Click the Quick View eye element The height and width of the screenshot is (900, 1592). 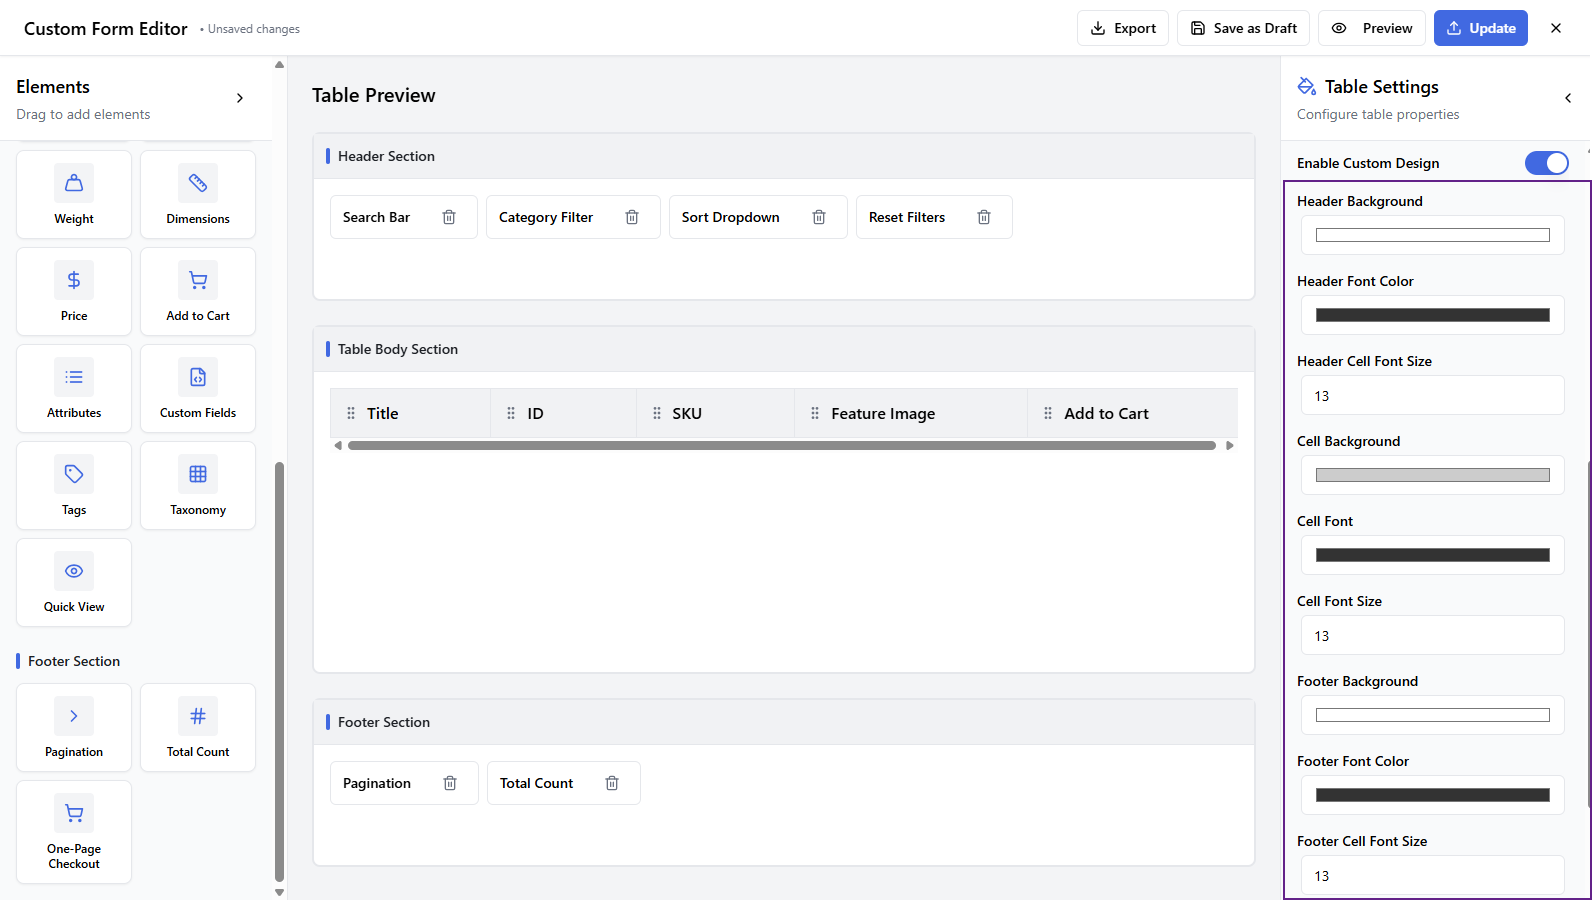point(74,582)
